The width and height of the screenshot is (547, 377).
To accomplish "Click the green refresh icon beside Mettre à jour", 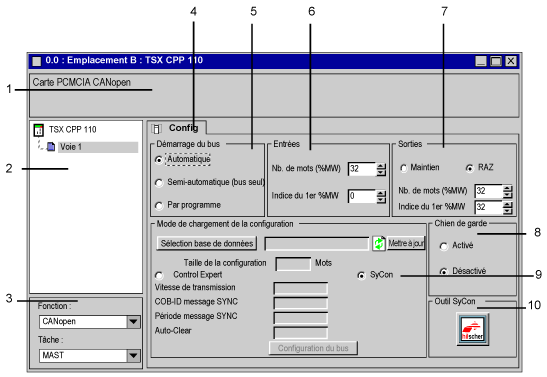I will 379,243.
